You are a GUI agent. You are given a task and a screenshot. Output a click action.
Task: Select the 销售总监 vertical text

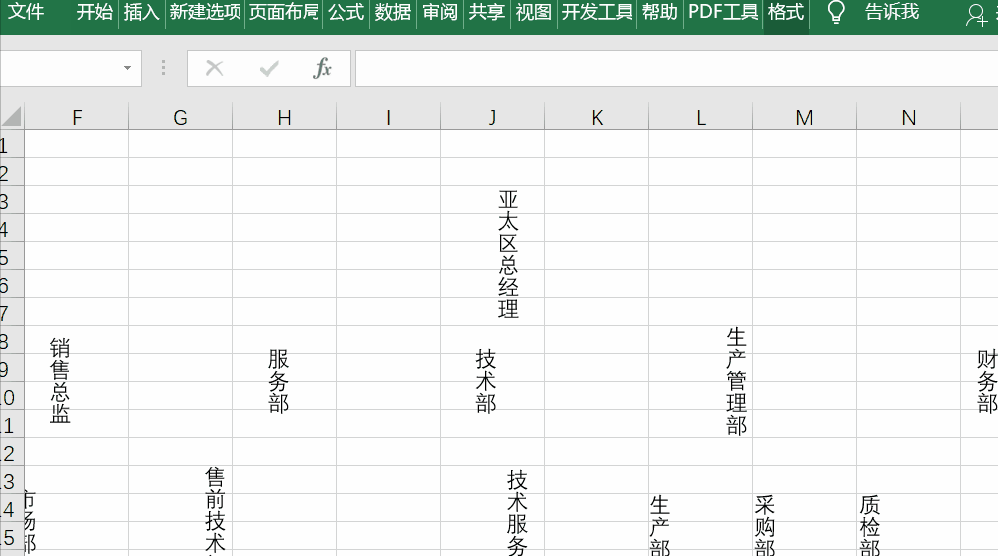(x=60, y=380)
